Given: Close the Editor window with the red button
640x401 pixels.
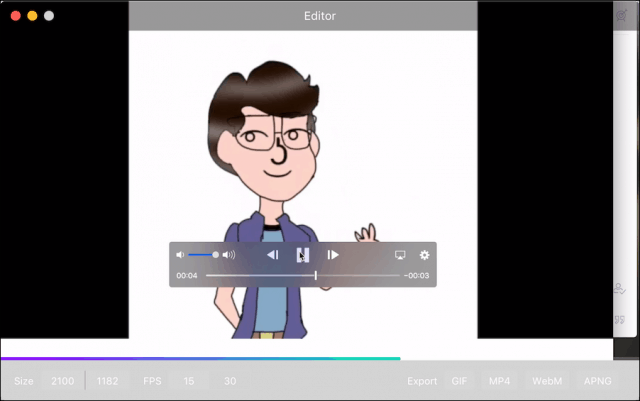Looking at the screenshot, I should 16,16.
